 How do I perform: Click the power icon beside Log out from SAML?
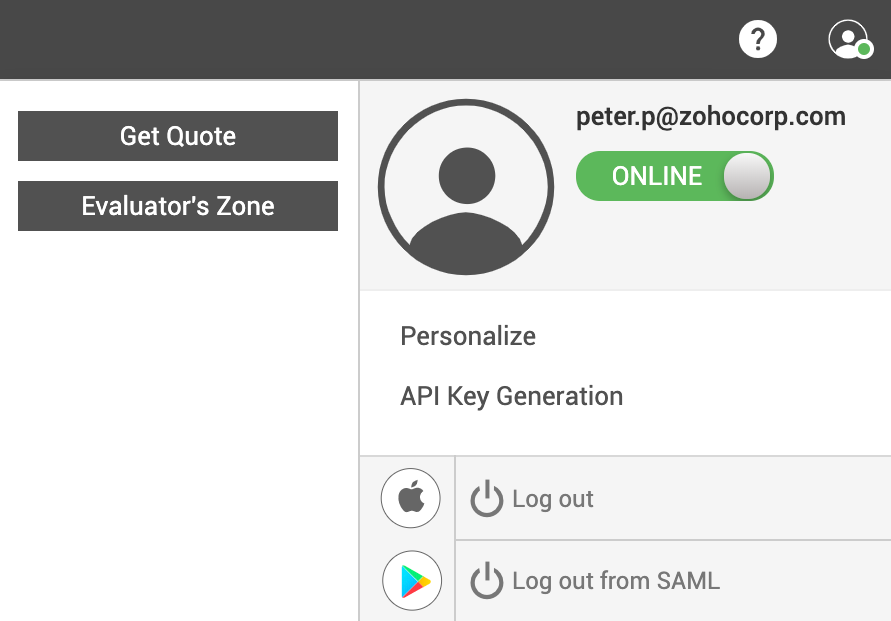pyautogui.click(x=487, y=581)
